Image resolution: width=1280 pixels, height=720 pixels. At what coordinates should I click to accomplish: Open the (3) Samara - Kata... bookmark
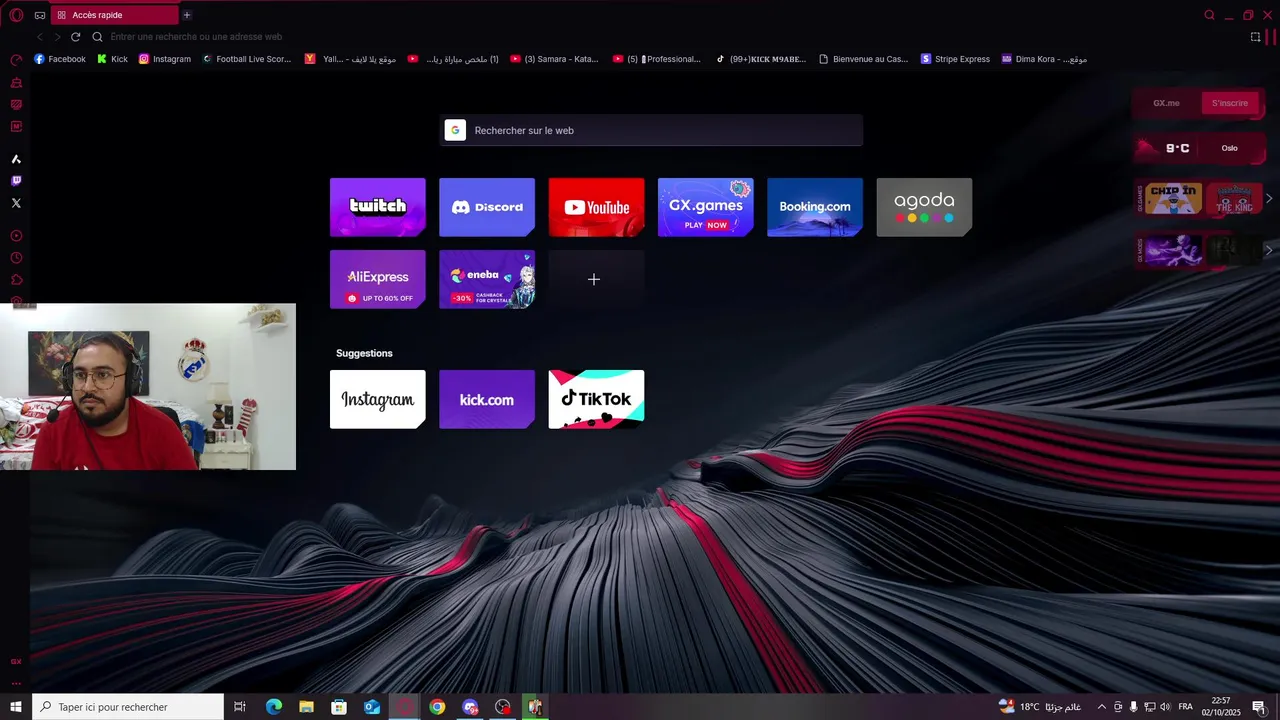pos(554,59)
